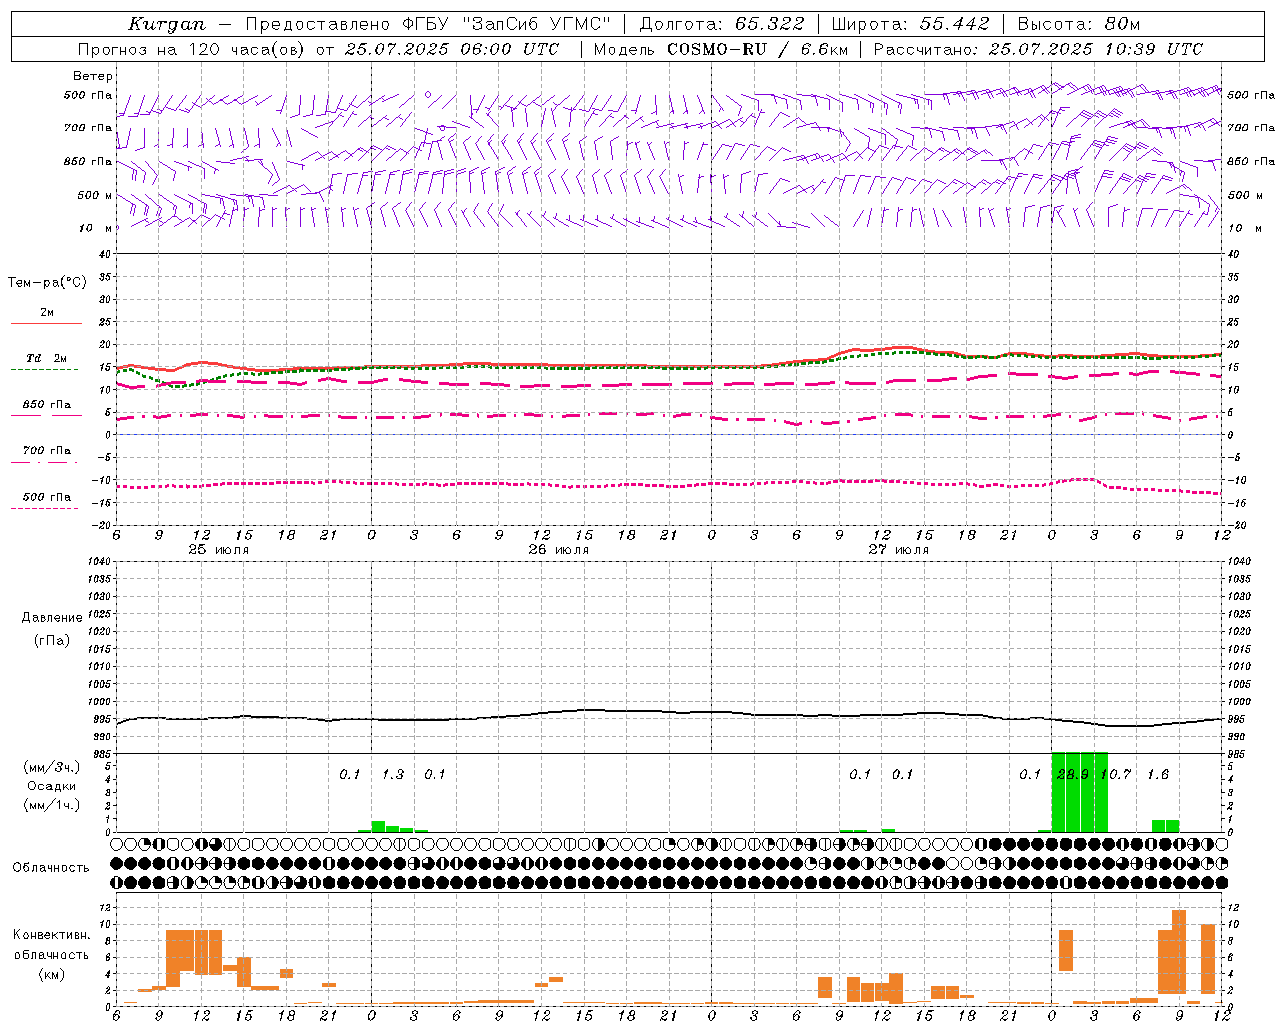Image resolution: width=1280 pixels, height=1024 pixels.
Task: Click date label "25 июля"
Action: pos(219,550)
